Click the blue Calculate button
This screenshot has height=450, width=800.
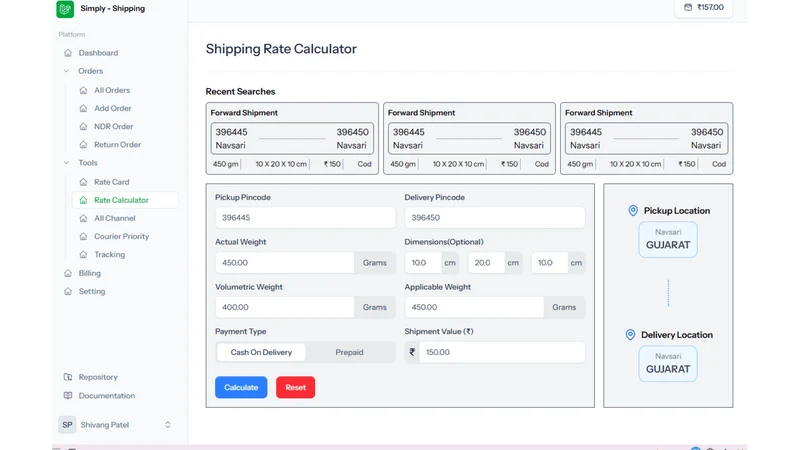[241, 387]
